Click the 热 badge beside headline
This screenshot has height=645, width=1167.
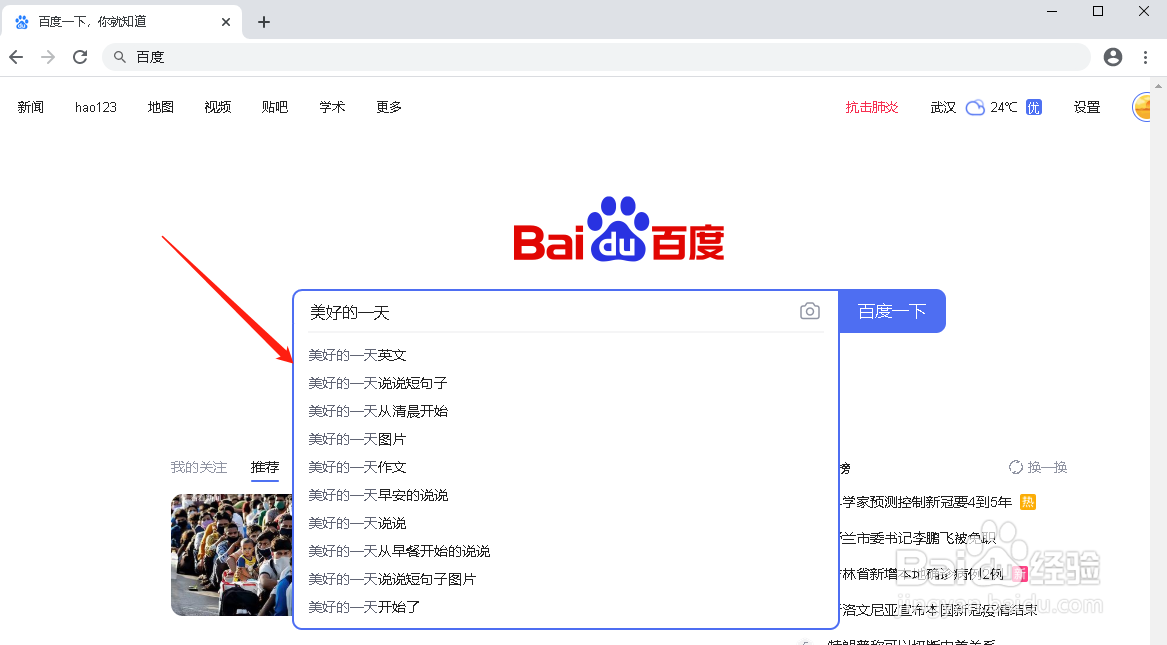pyautogui.click(x=1028, y=502)
